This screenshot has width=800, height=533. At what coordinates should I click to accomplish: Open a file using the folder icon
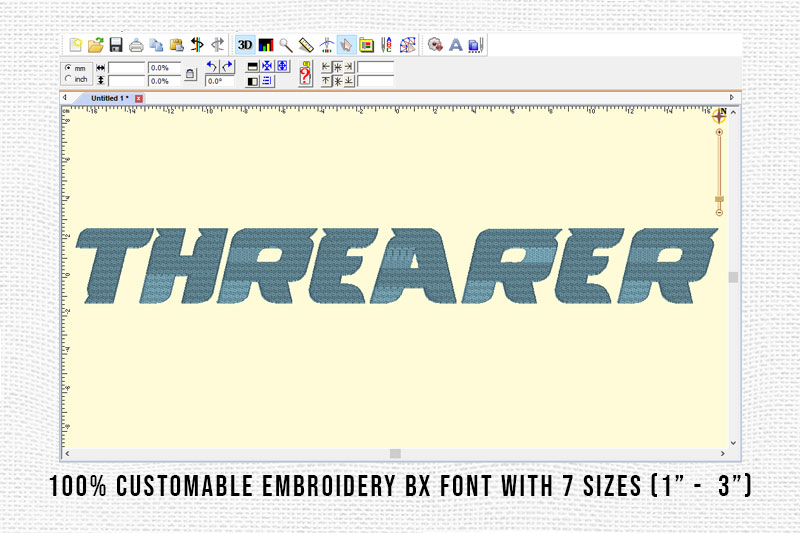click(x=95, y=45)
